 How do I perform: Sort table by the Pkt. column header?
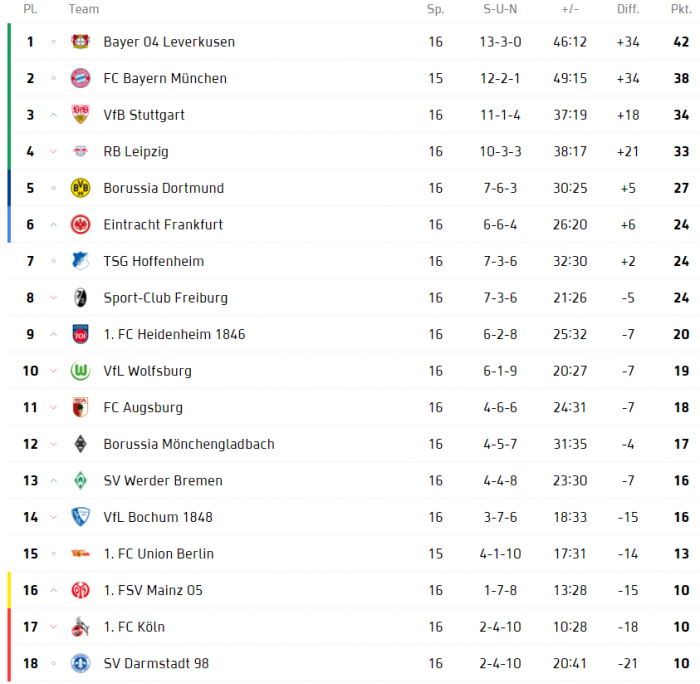coord(681,9)
